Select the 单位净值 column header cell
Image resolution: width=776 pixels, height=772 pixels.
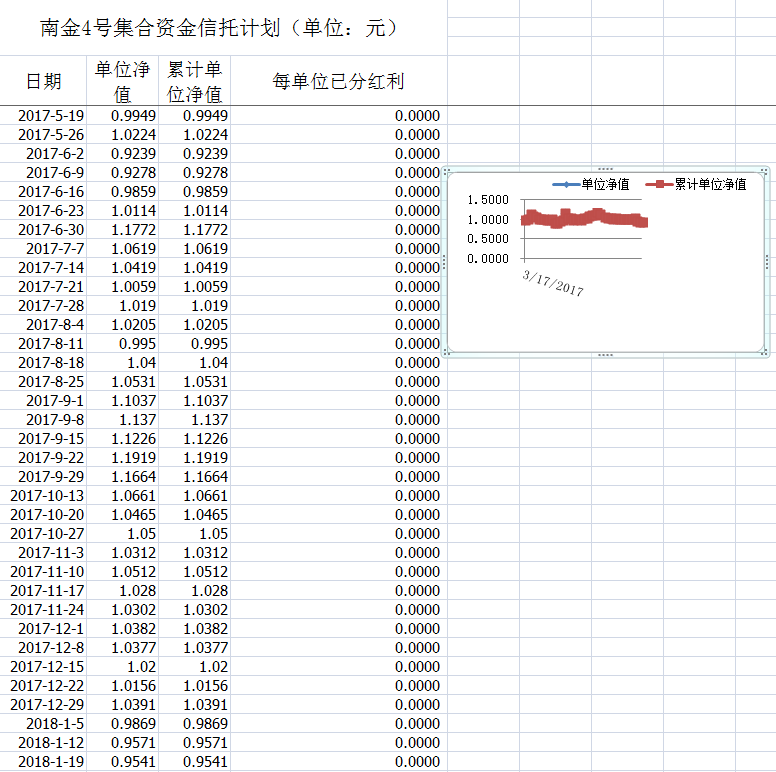coord(123,81)
